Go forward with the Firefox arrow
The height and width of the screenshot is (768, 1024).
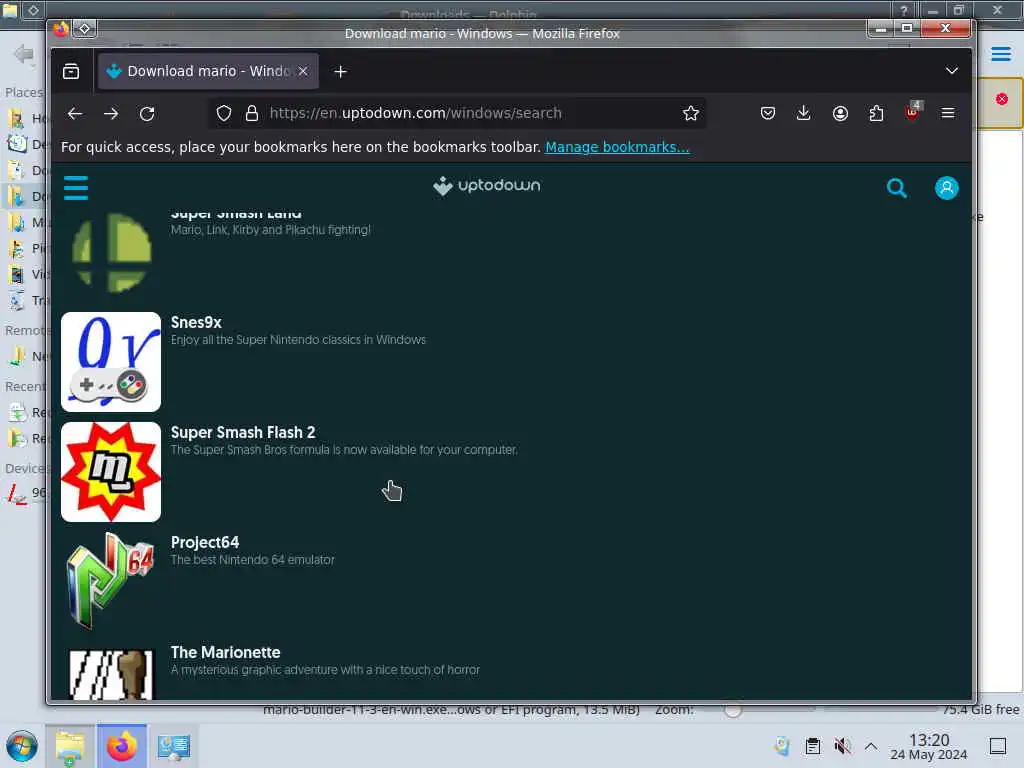coord(111,114)
